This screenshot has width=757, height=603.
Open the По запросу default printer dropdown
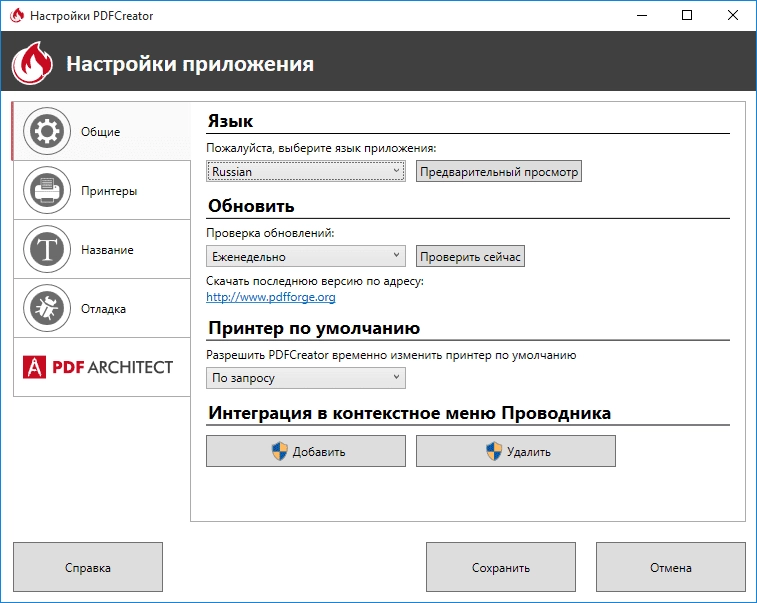(x=306, y=378)
